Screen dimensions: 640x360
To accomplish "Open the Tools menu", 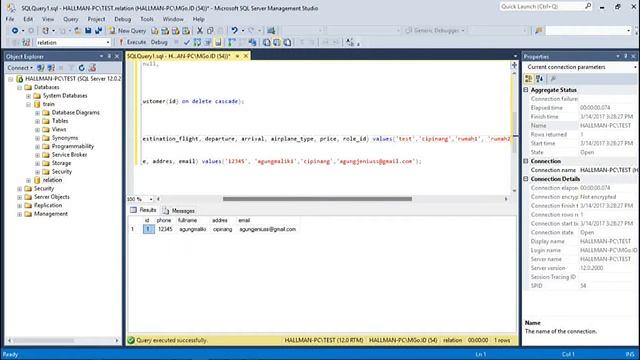I will (147, 19).
